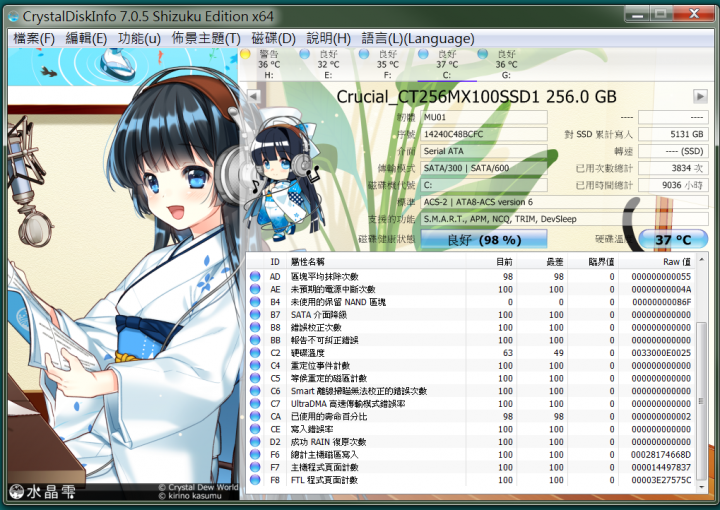Viewport: 720px width, 510px height.
Task: Click raw value 0033000E0025
Action: (x=661, y=353)
